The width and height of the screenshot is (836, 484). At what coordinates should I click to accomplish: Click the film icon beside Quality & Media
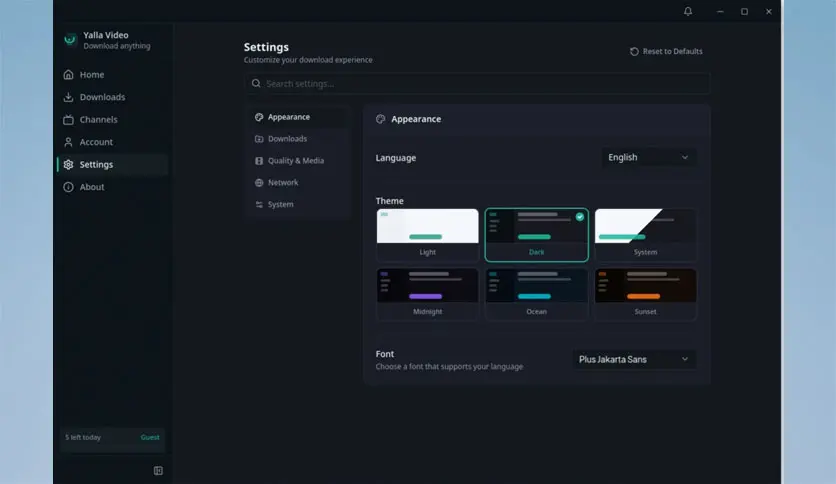point(259,160)
